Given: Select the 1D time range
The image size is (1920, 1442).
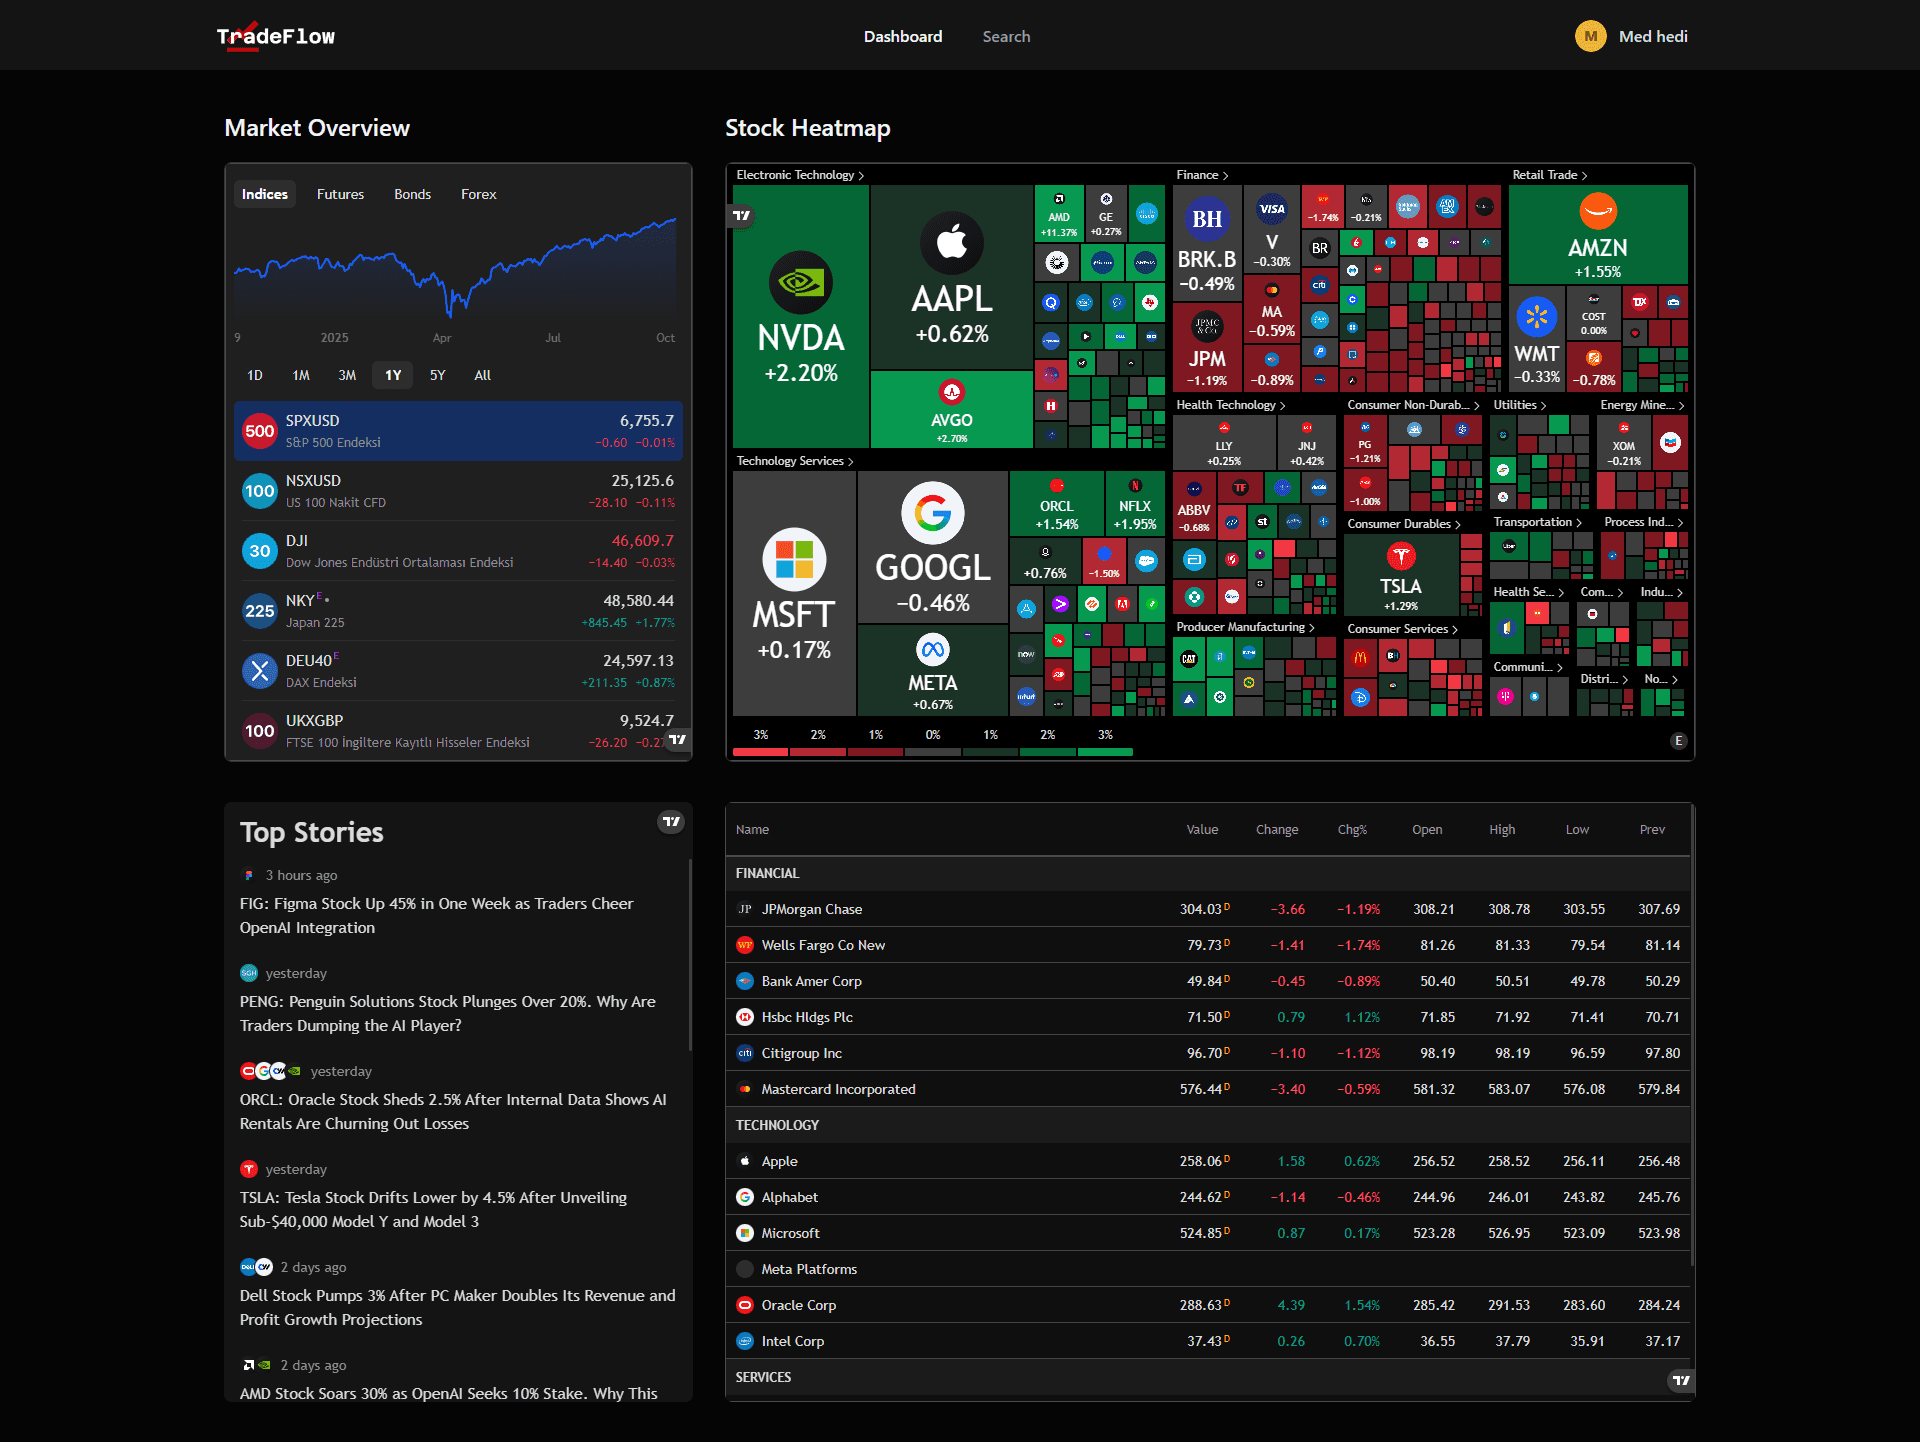Looking at the screenshot, I should click(x=255, y=375).
